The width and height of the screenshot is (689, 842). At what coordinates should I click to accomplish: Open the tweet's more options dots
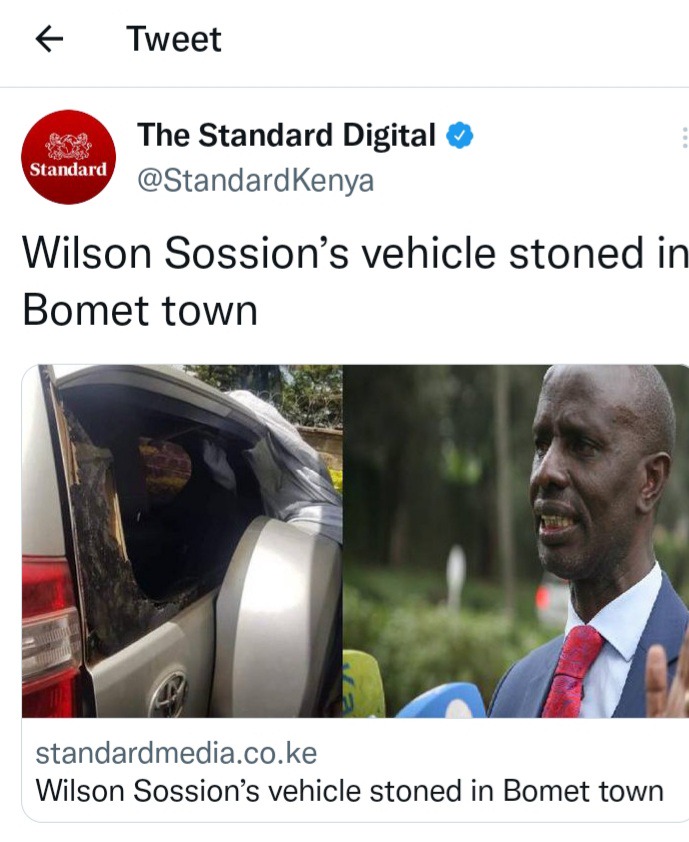(x=684, y=137)
